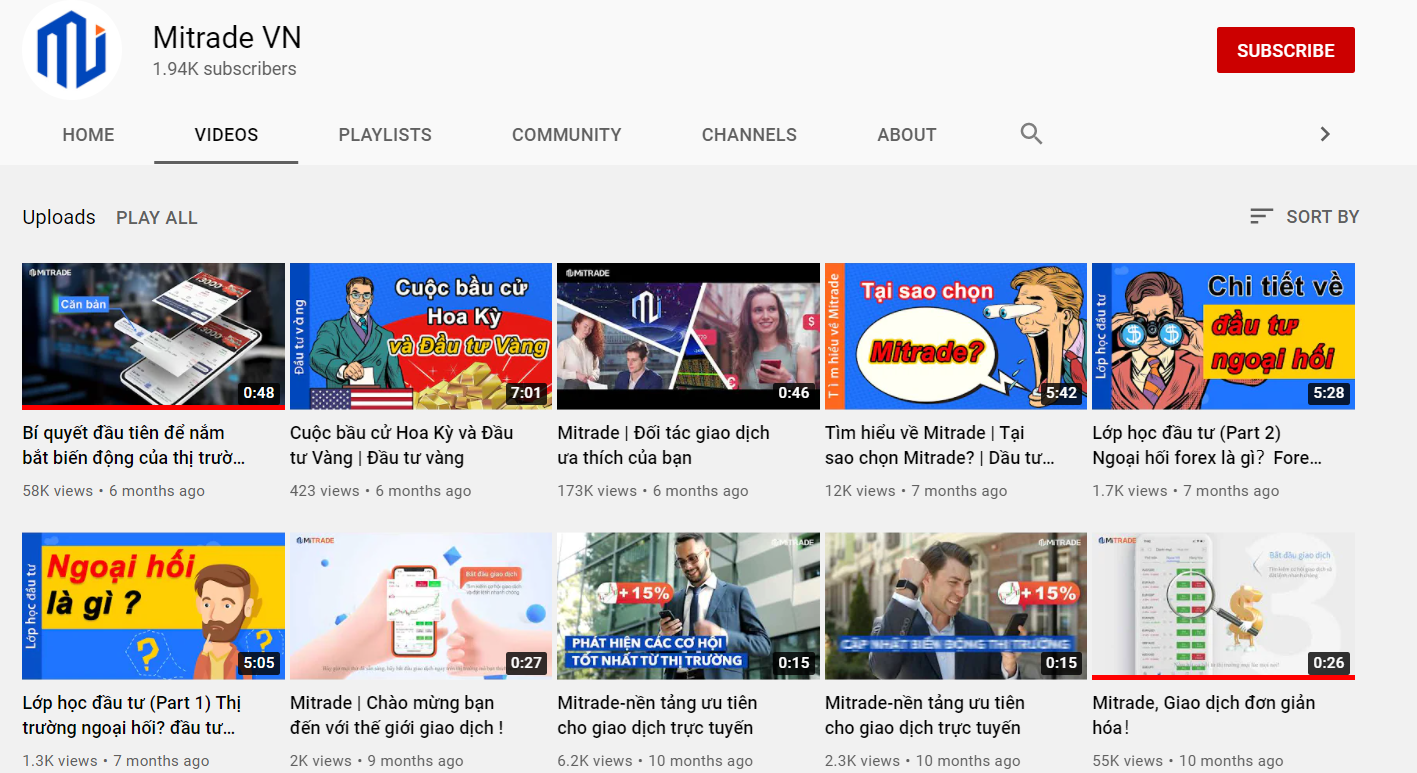
Task: Open the Sort By dropdown
Action: [x=1304, y=217]
